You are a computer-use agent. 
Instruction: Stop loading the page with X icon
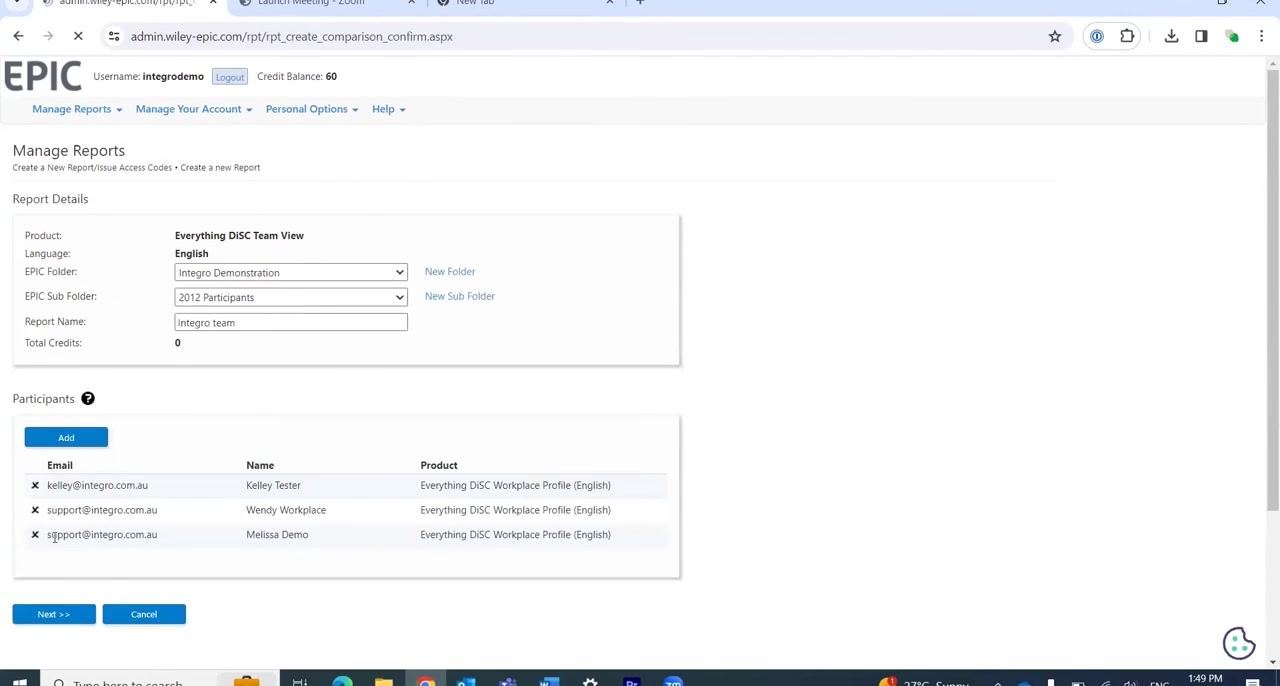(x=78, y=36)
